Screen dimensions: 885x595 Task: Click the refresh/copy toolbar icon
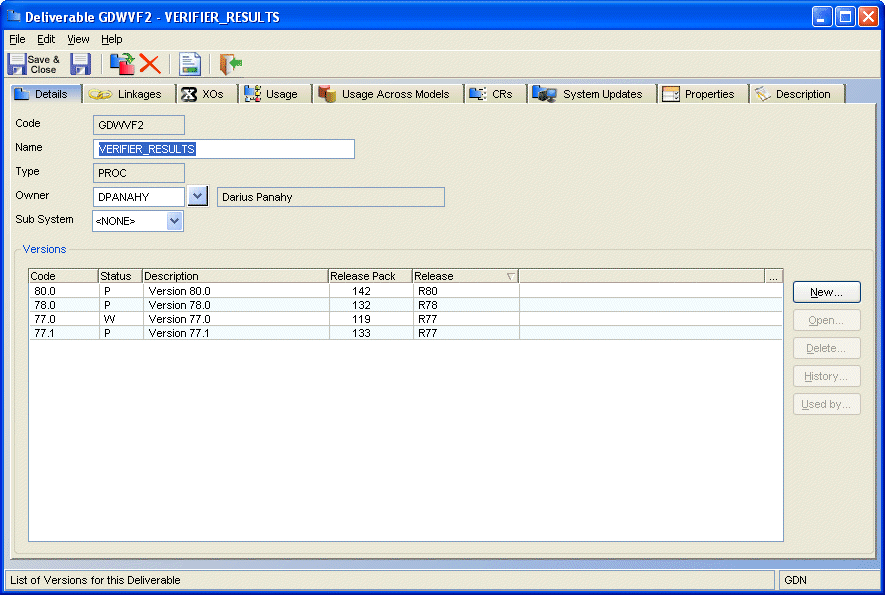tap(122, 64)
